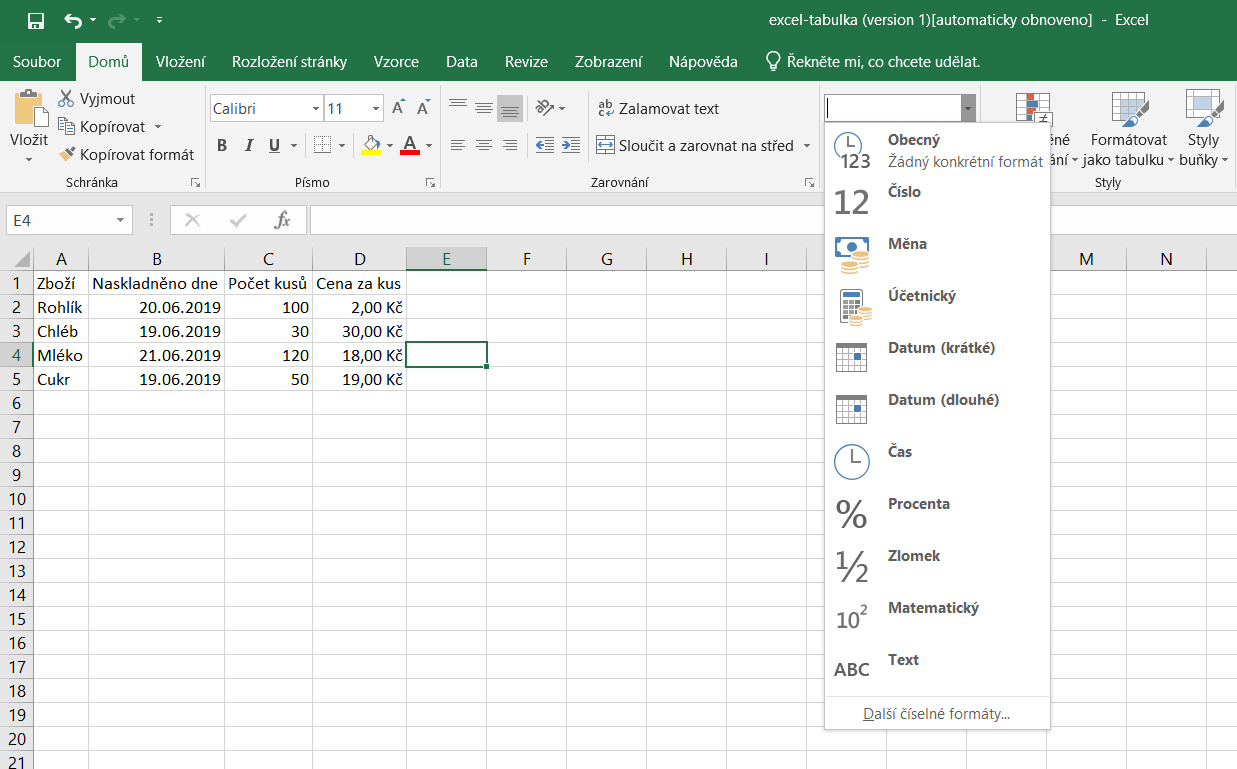Click Sloučit a zarovnat na střed
Viewport: 1237px width, 769px height.
[x=695, y=146]
